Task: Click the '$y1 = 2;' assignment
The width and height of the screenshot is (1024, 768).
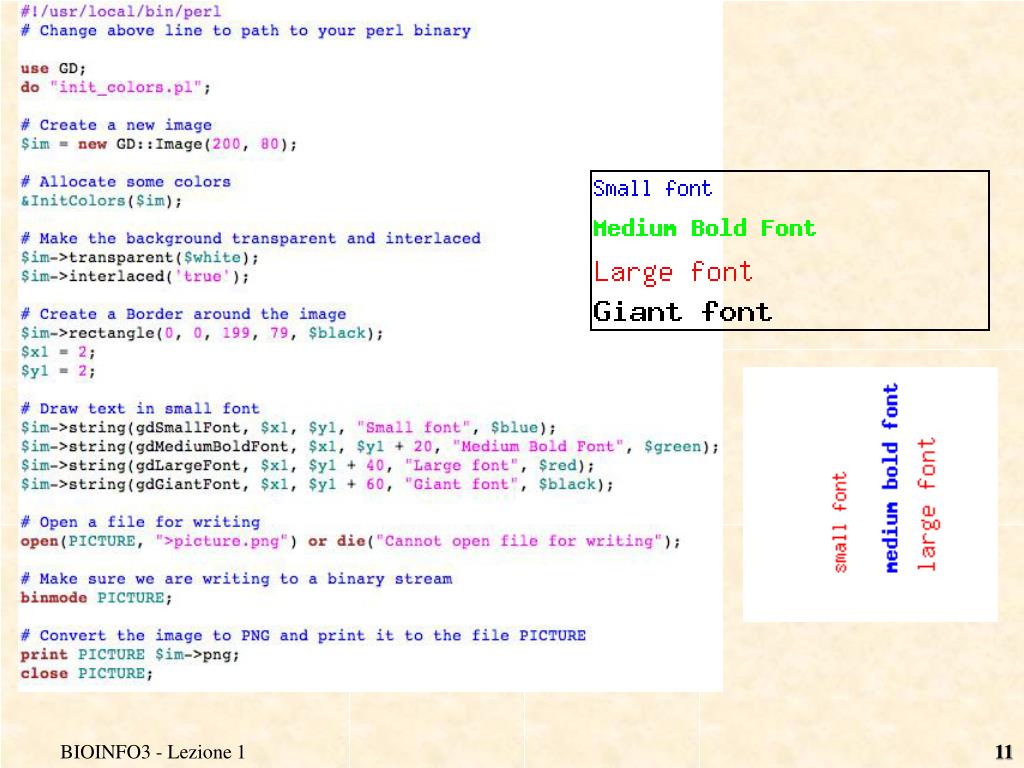Action: 58,371
